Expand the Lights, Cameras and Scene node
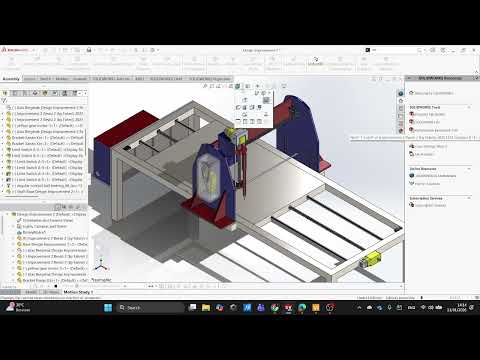This screenshot has height=360, width=480. (13, 226)
